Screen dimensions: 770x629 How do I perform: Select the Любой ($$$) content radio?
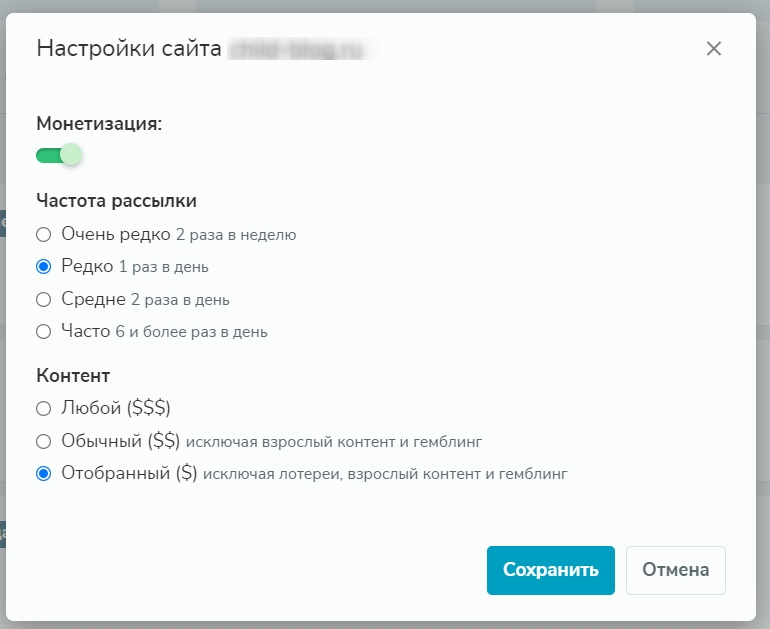[x=43, y=408]
